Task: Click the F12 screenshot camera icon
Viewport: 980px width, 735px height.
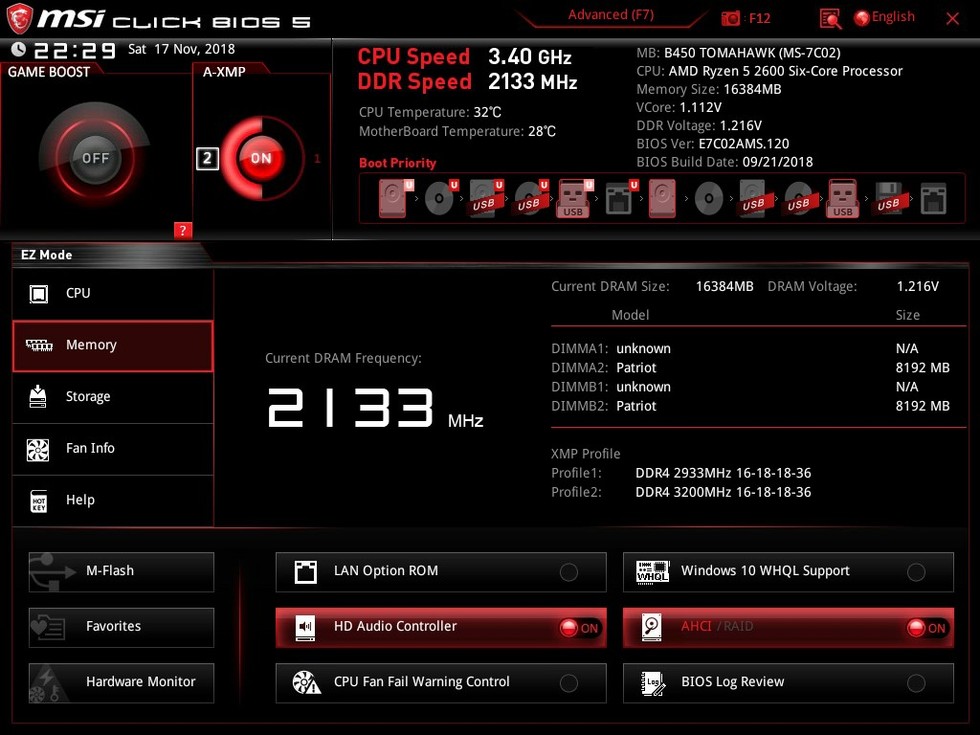Action: 730,18
